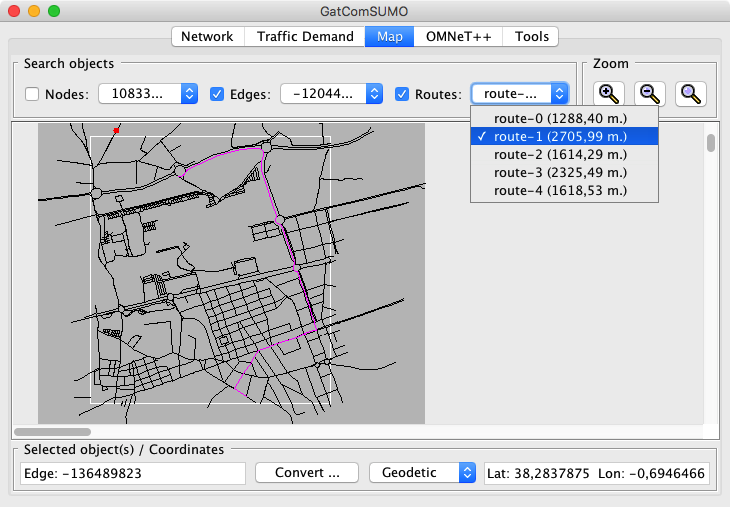
Task: Disable the Routes checkbox
Action: point(402,94)
